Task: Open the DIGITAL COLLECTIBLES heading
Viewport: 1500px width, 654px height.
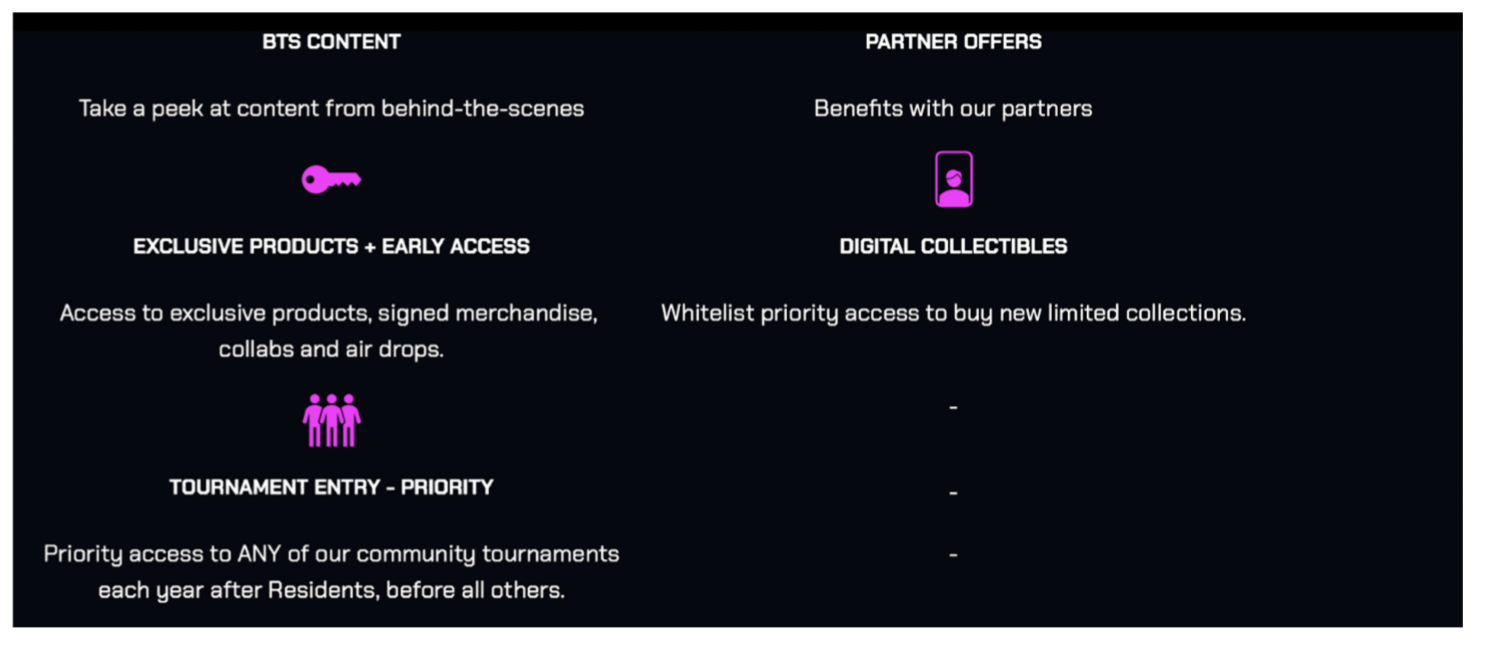Action: click(x=953, y=246)
